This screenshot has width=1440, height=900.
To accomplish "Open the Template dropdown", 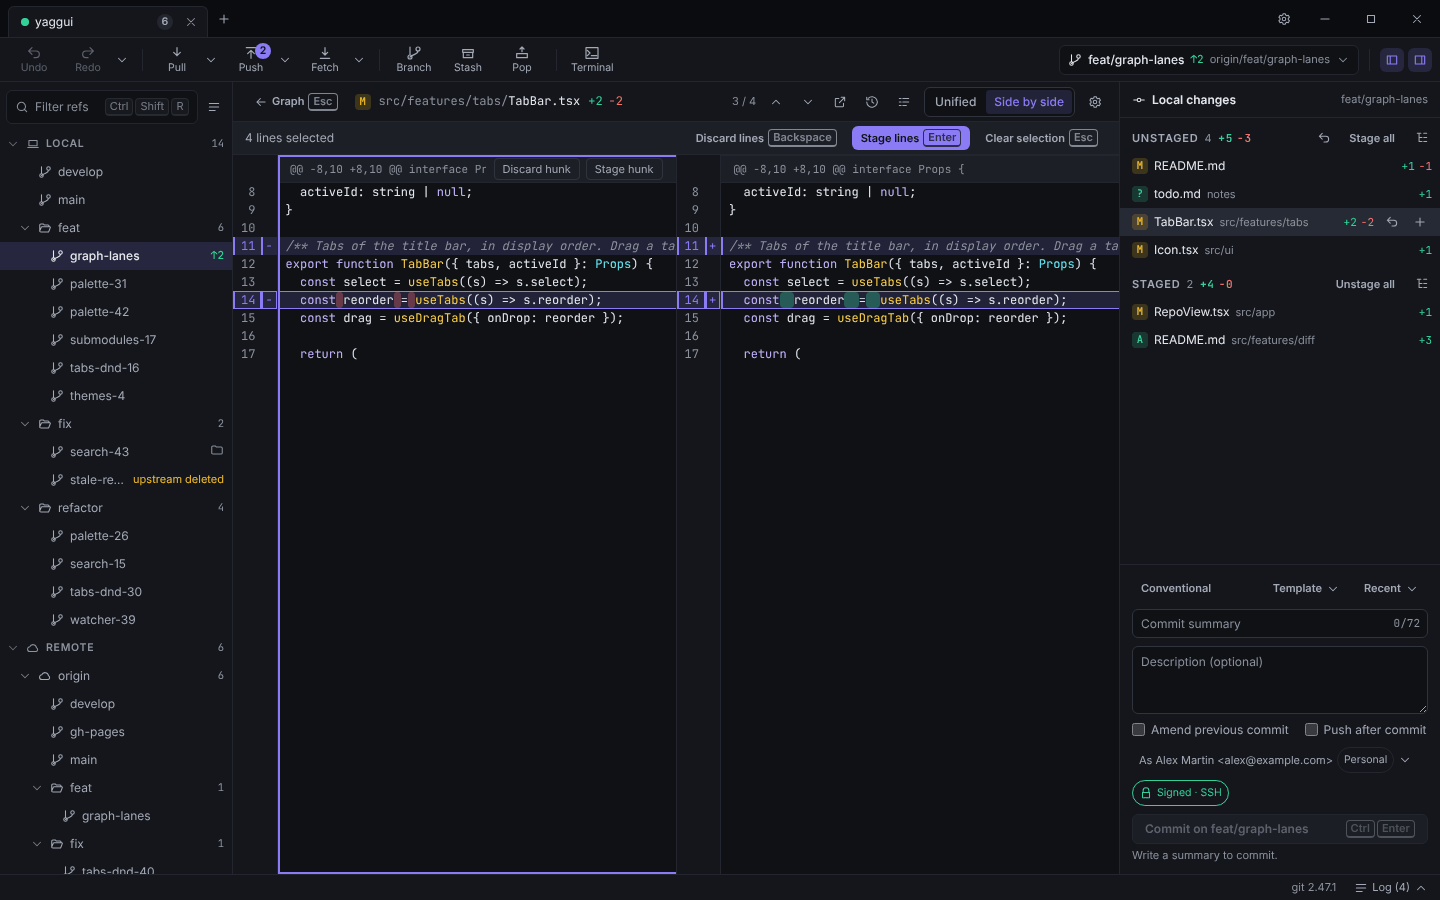I will (x=1305, y=588).
